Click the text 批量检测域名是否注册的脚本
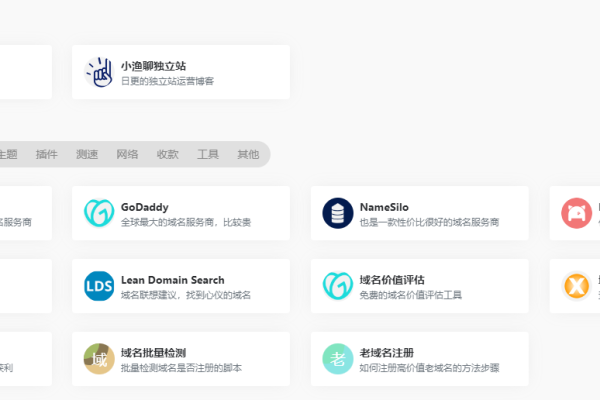Viewport: 600px width, 400px height. pos(181,368)
